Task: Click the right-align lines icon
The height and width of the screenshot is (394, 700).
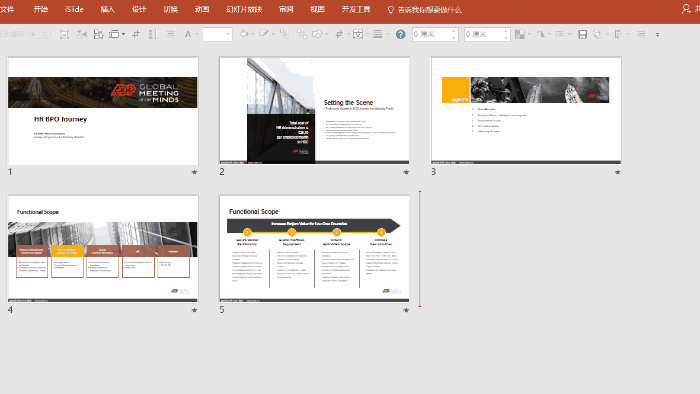Action: 641,34
